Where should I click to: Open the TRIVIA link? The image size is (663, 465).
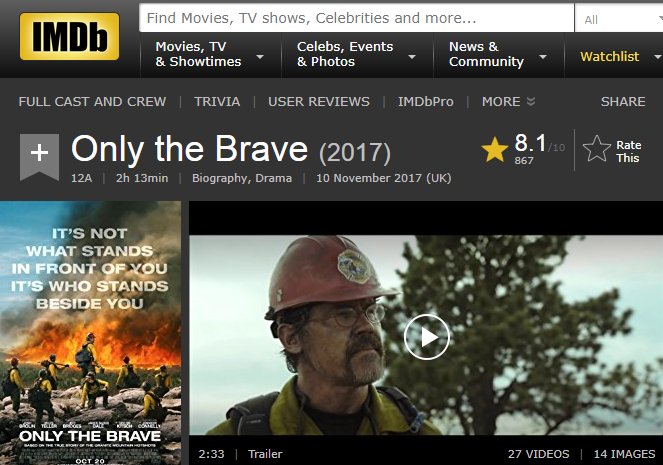[217, 101]
